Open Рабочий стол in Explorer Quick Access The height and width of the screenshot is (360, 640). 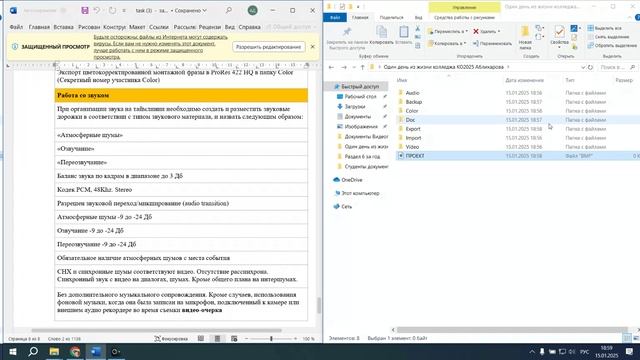click(x=360, y=97)
